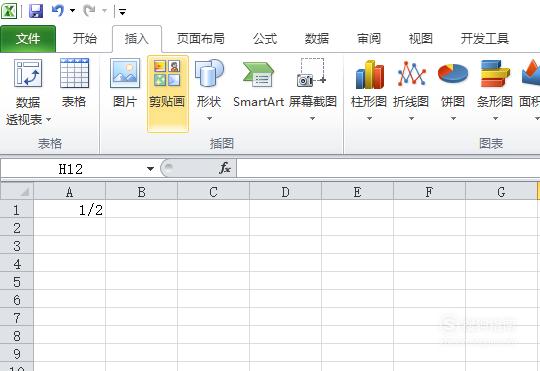Viewport: 540px width, 371px height.
Task: Select row 2 header
Action: coord(17,227)
